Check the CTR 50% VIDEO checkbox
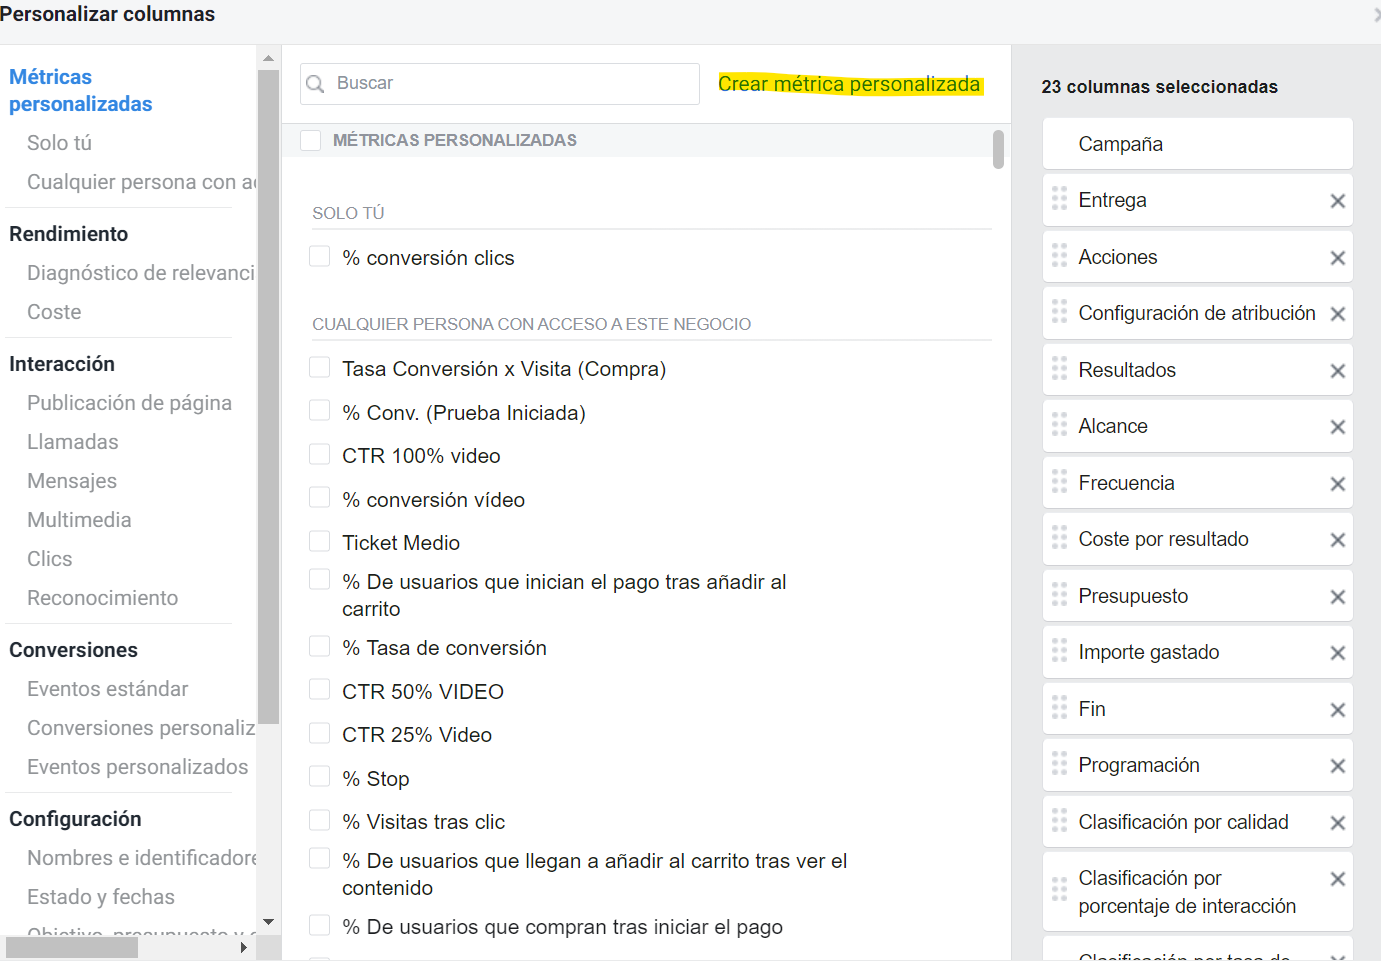The image size is (1381, 973). pyautogui.click(x=319, y=688)
